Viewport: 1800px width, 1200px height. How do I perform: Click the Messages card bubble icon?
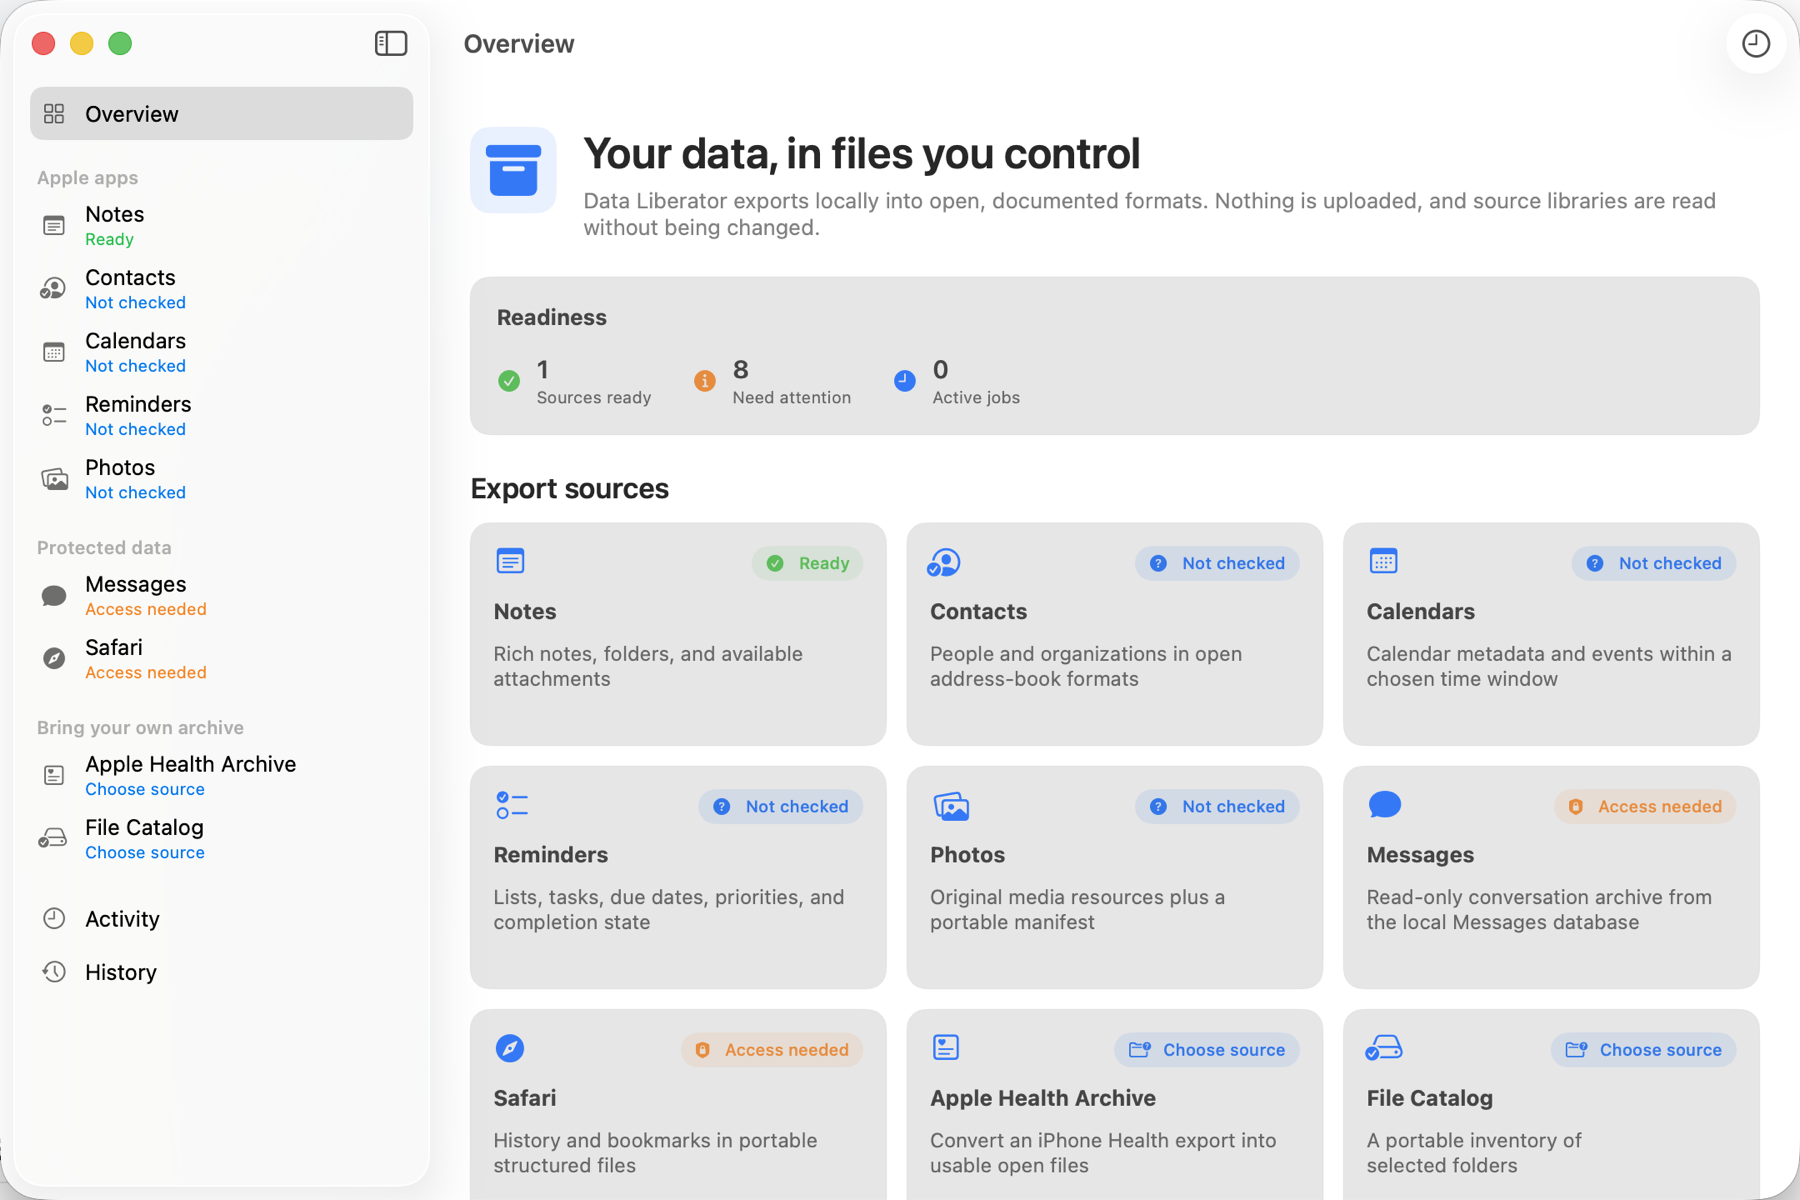pyautogui.click(x=1384, y=805)
